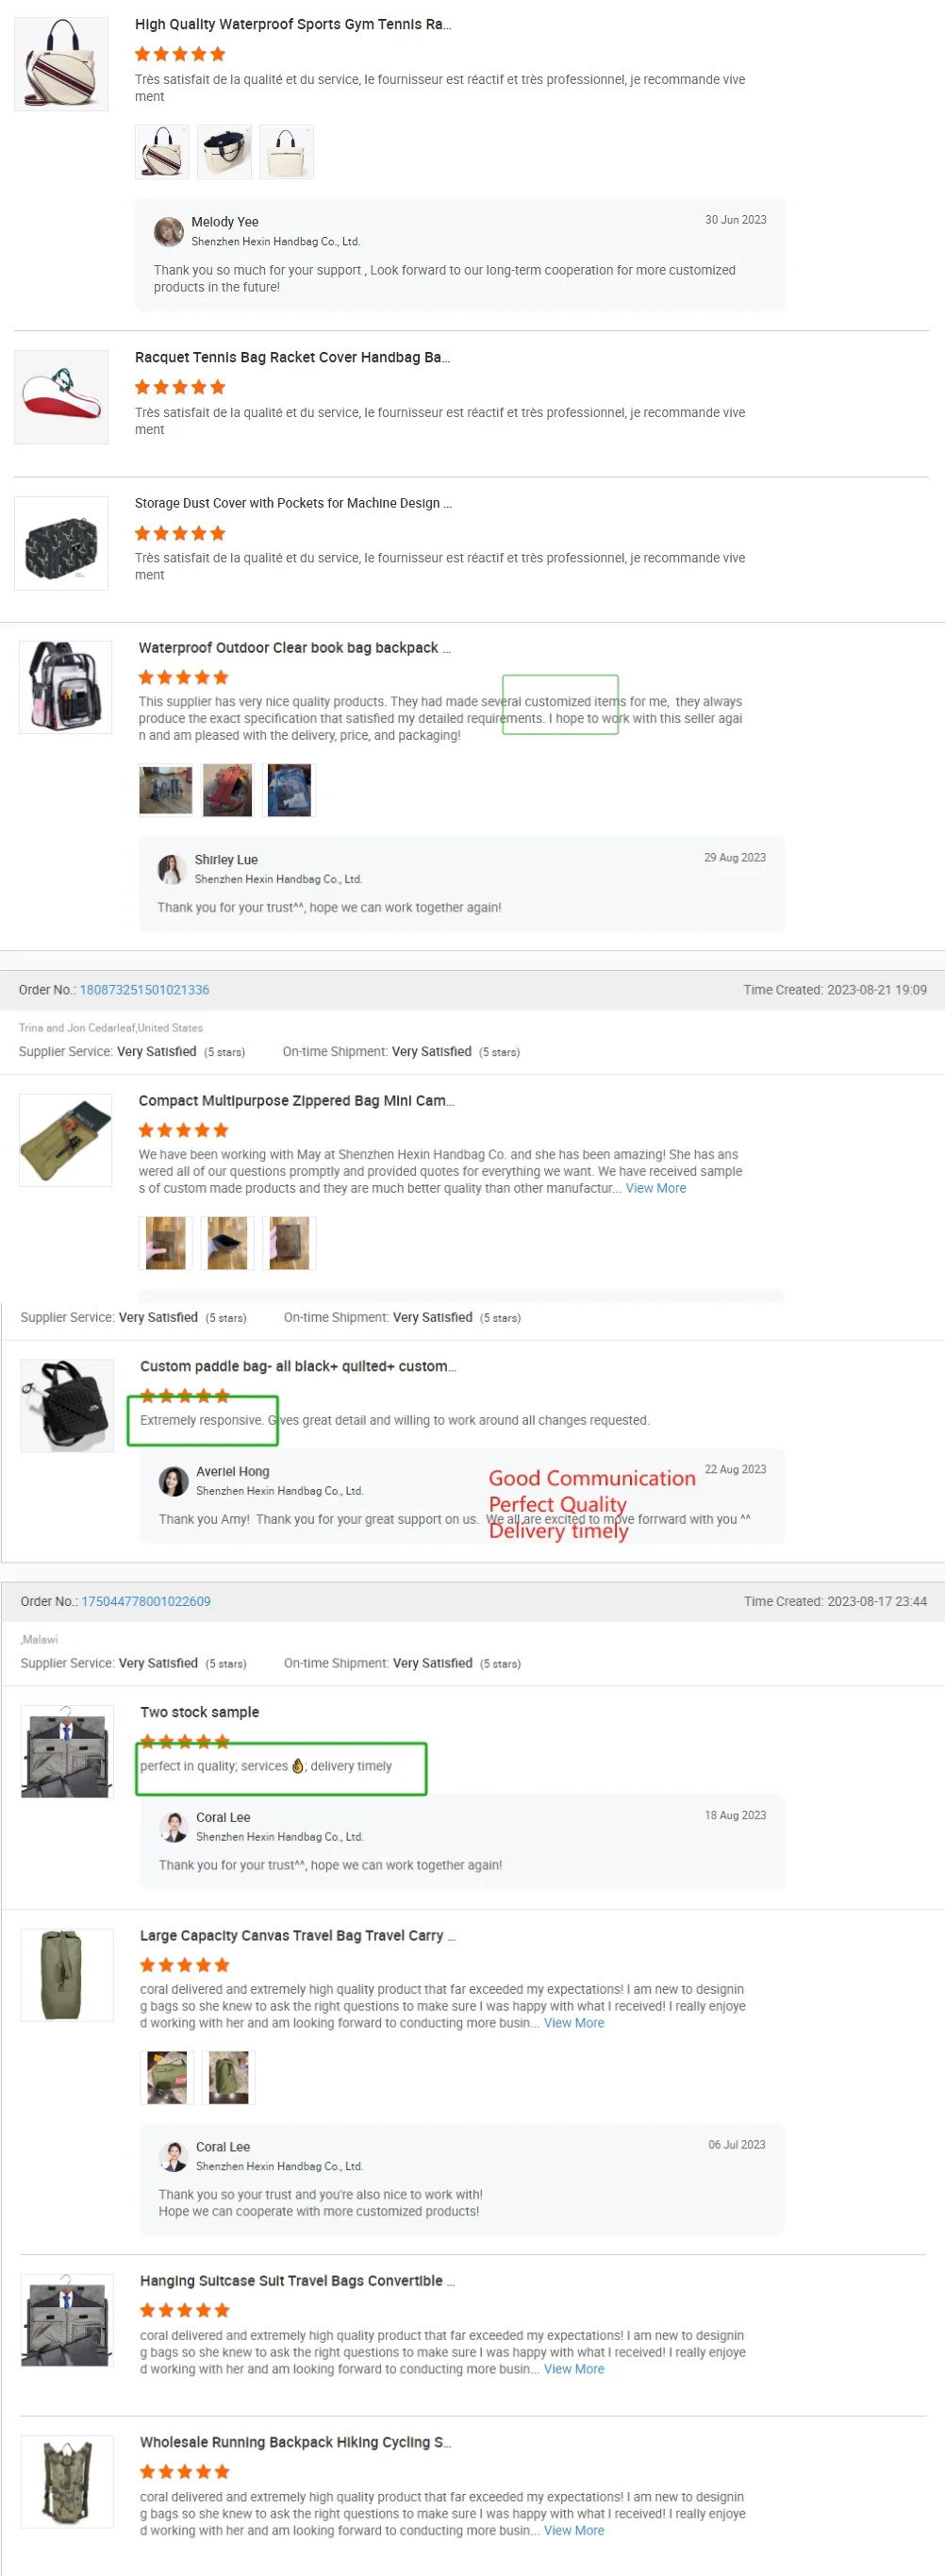Click Shirley Lue's profile avatar
The image size is (945, 2576).
[172, 869]
